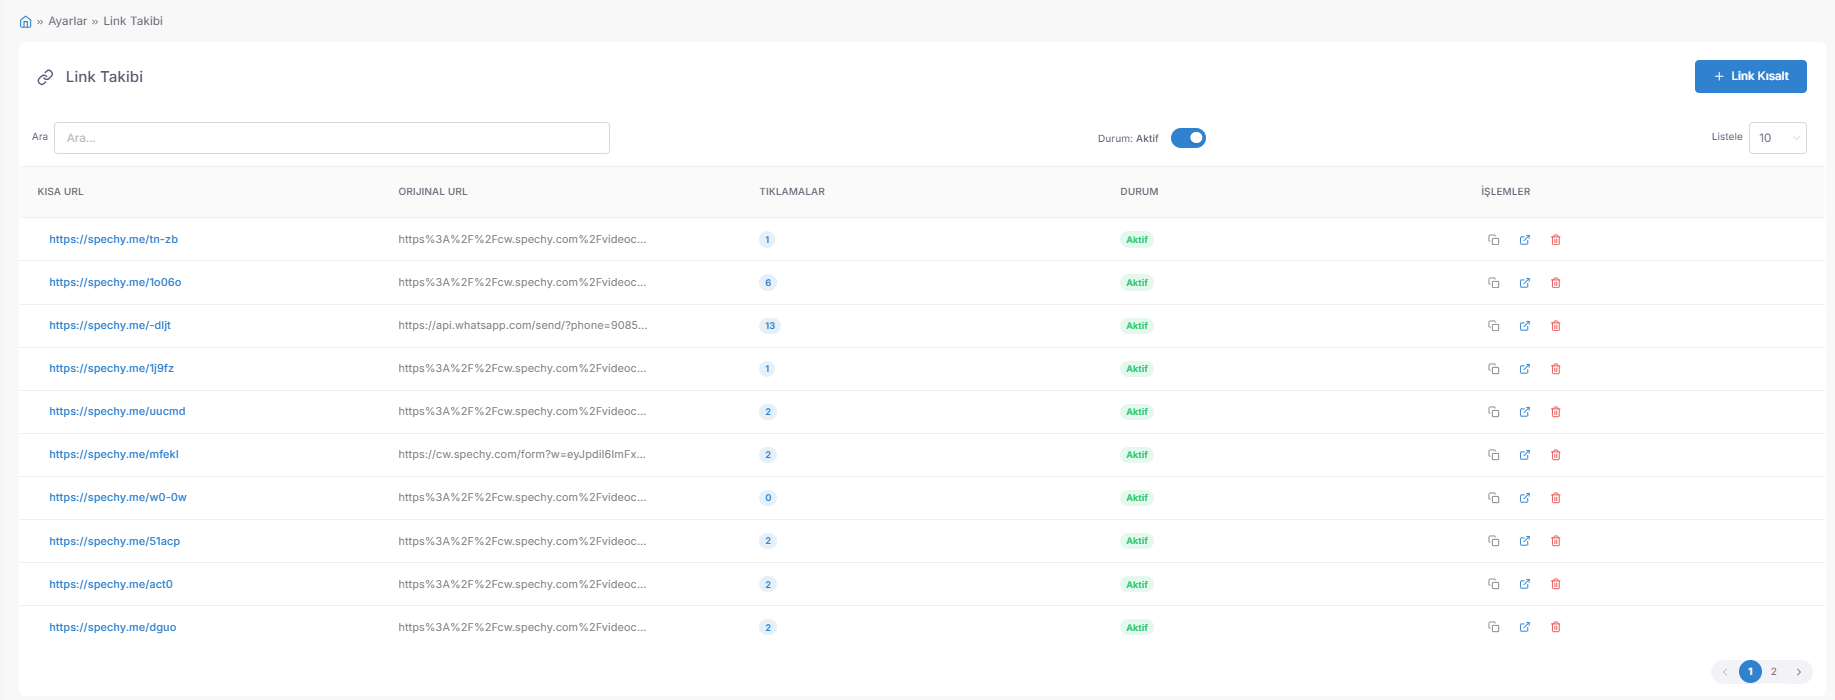Open the -dljt link externally
The image size is (1835, 700).
tap(1525, 326)
